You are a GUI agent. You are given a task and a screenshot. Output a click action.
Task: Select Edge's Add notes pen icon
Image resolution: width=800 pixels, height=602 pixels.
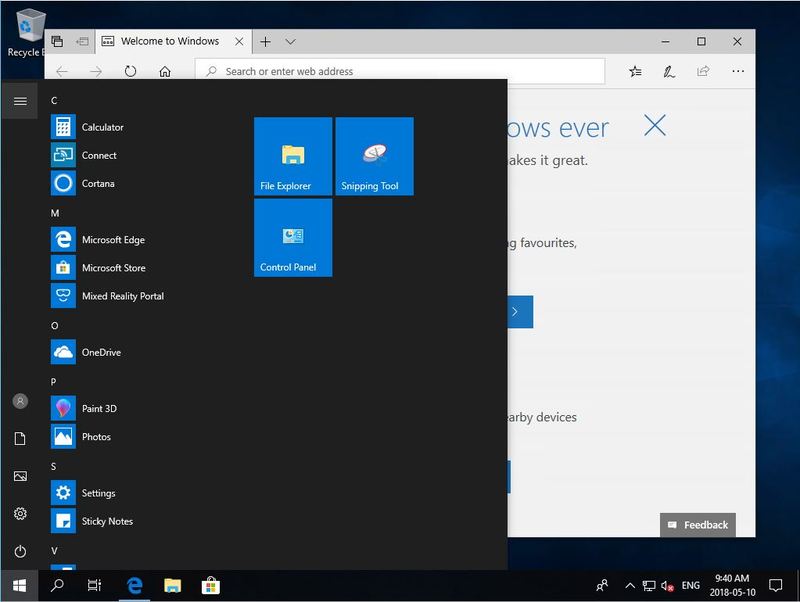[669, 71]
